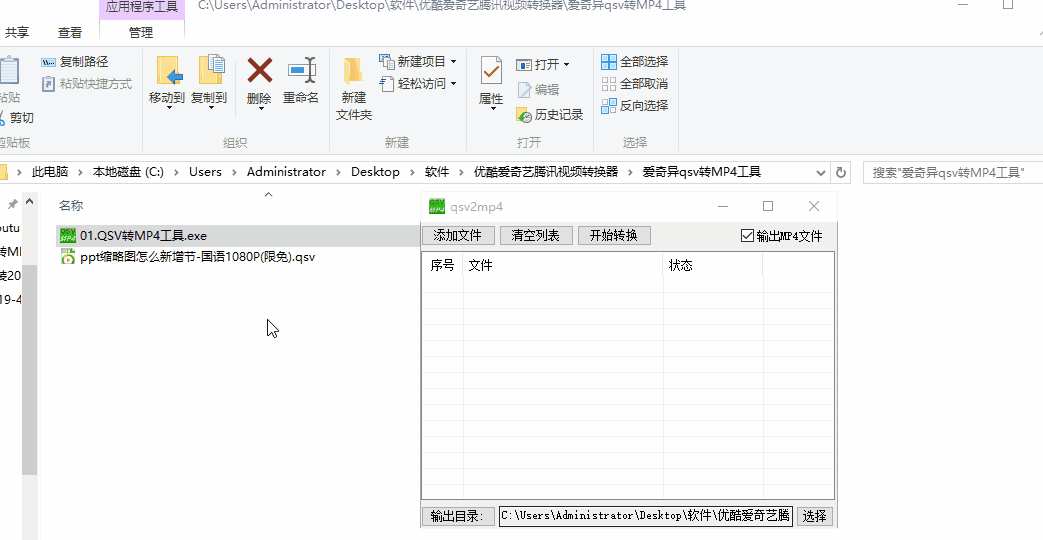Expand the Open (打开) dropdown arrow
The width and height of the screenshot is (1043, 540).
(x=567, y=65)
